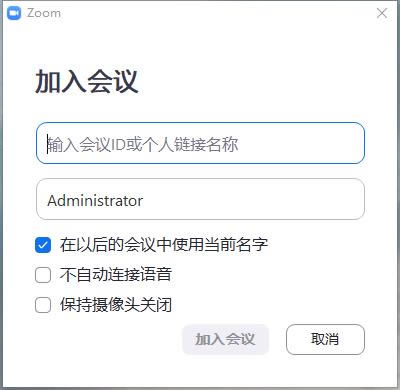Image resolution: width=400 pixels, height=390 pixels.
Task: Click the Zoom camera logo icon
Action: click(x=14, y=13)
